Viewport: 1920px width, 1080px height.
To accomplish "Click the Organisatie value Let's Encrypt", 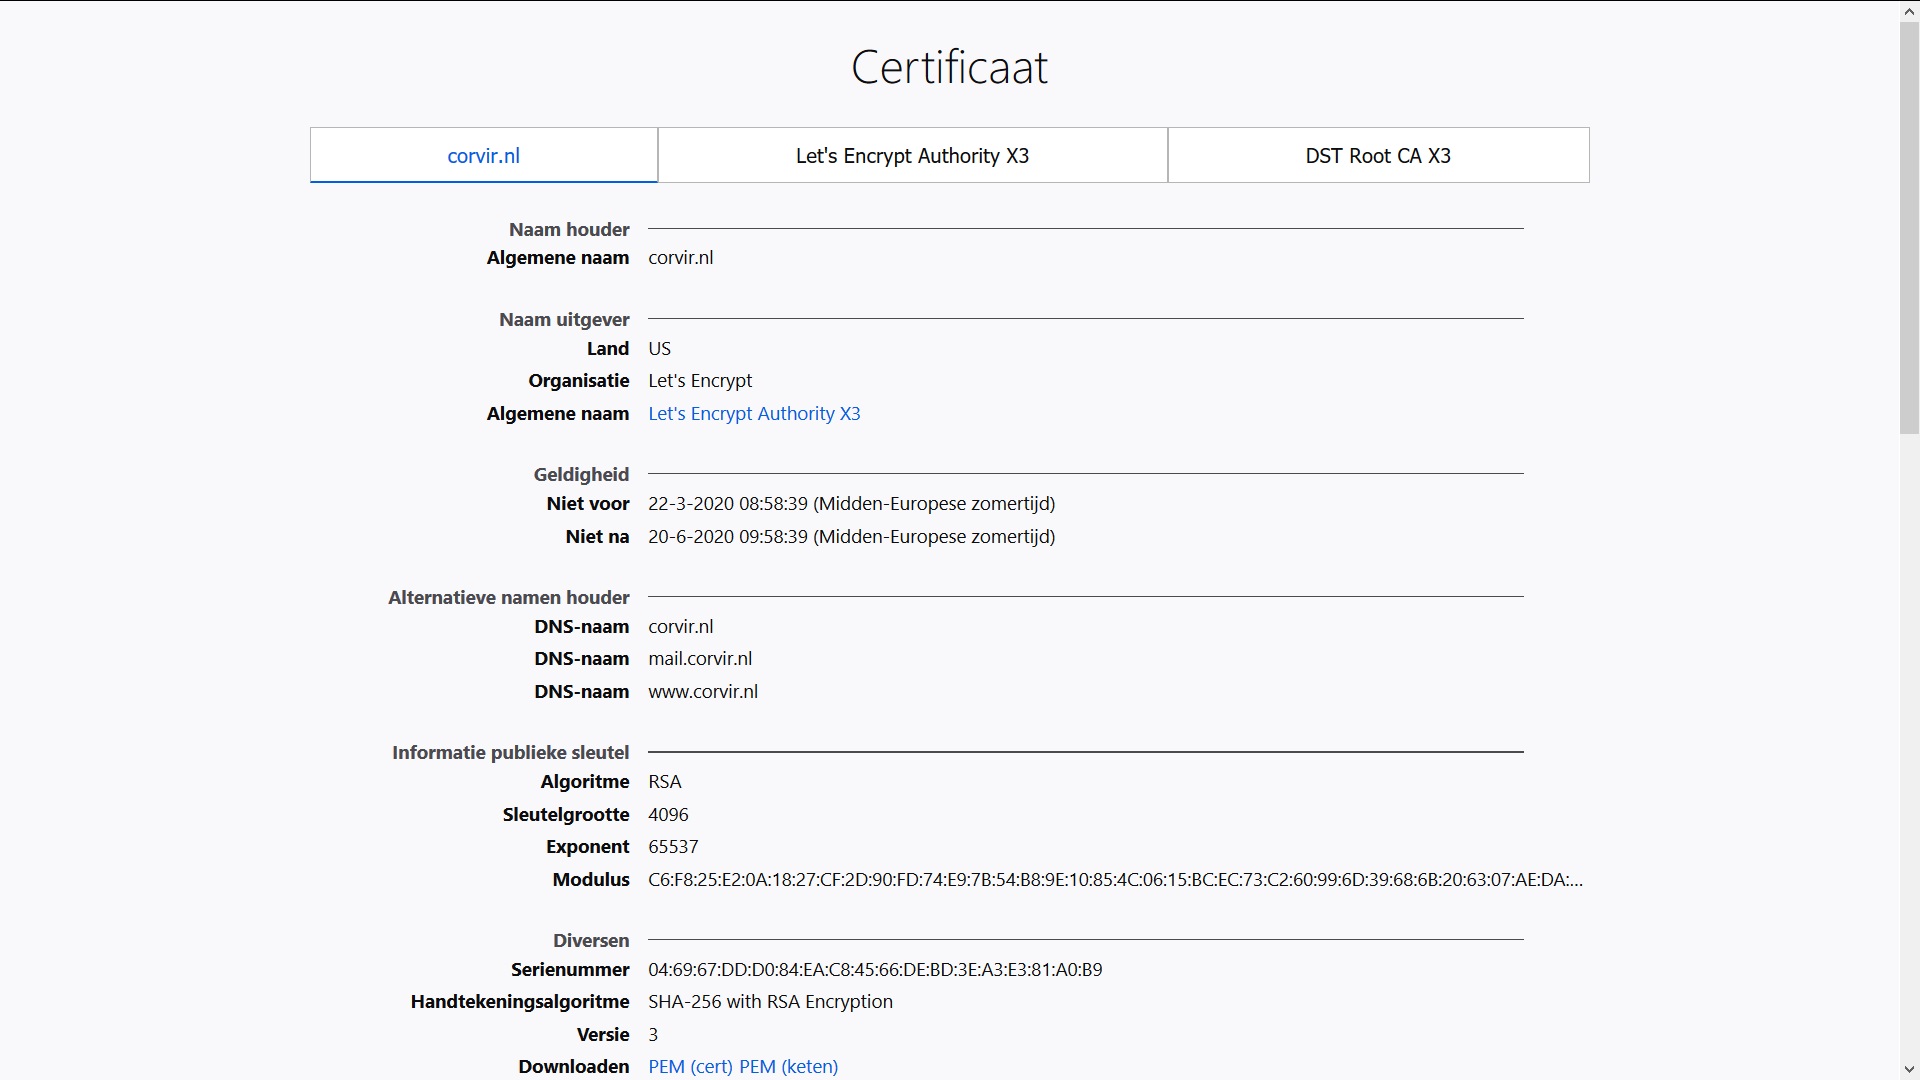I will (x=700, y=381).
